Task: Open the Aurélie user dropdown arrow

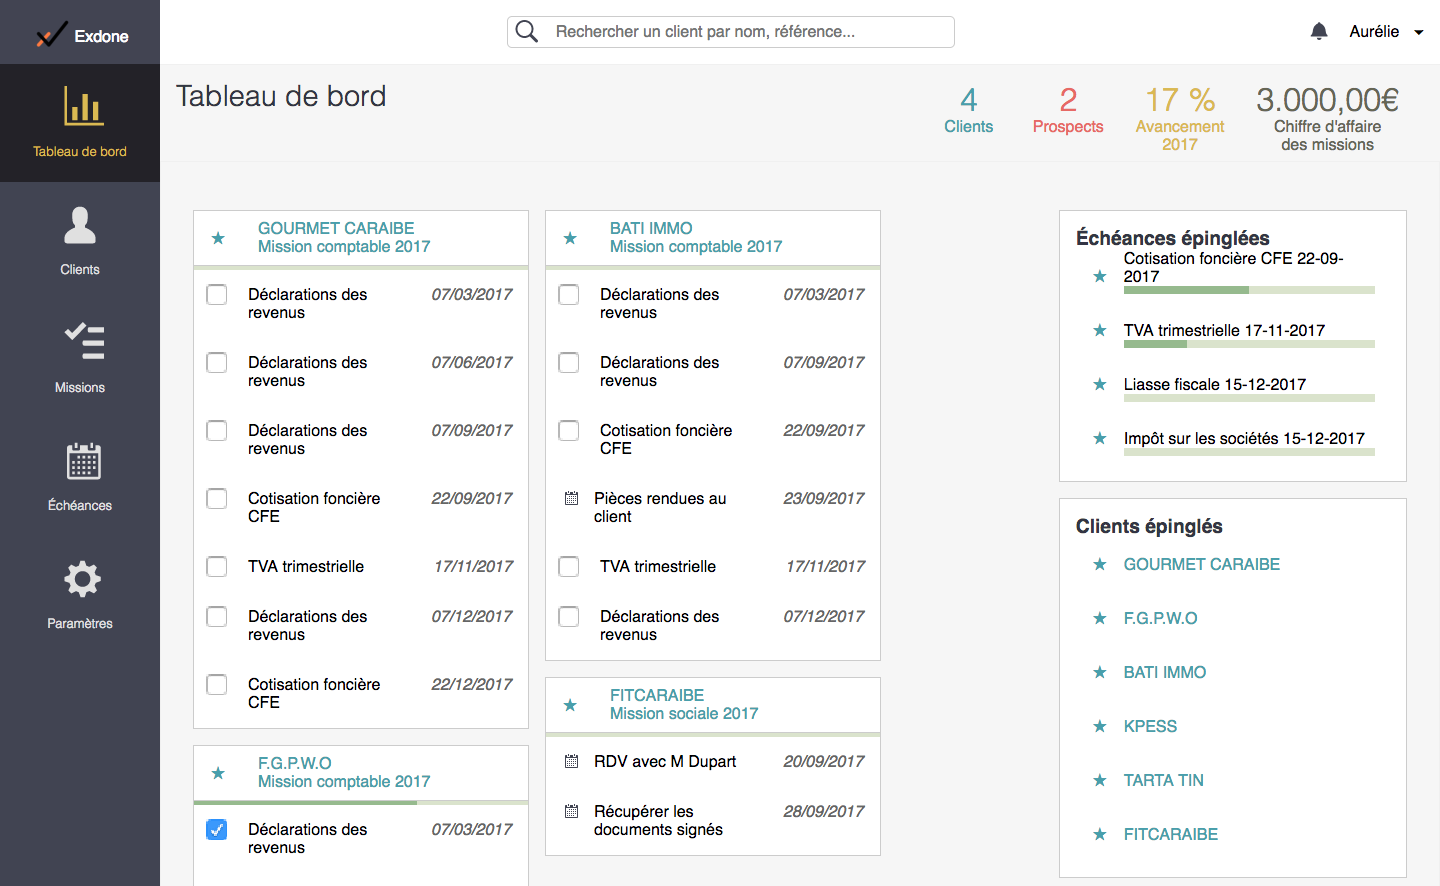Action: click(1418, 33)
